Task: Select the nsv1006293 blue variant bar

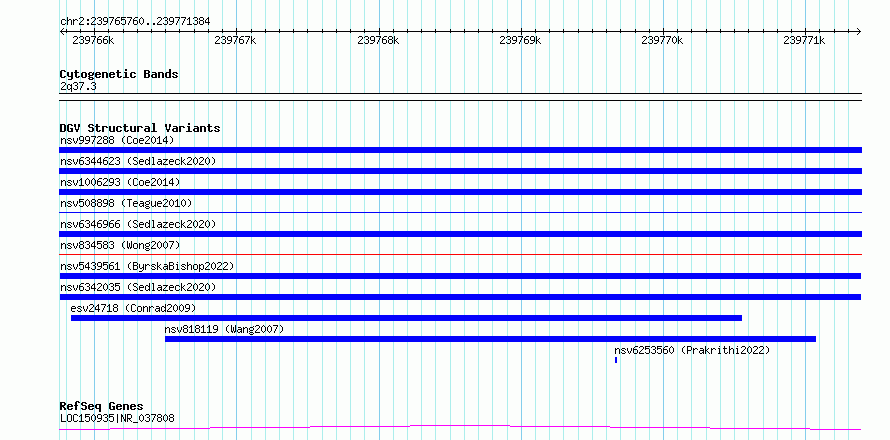Action: [x=460, y=192]
